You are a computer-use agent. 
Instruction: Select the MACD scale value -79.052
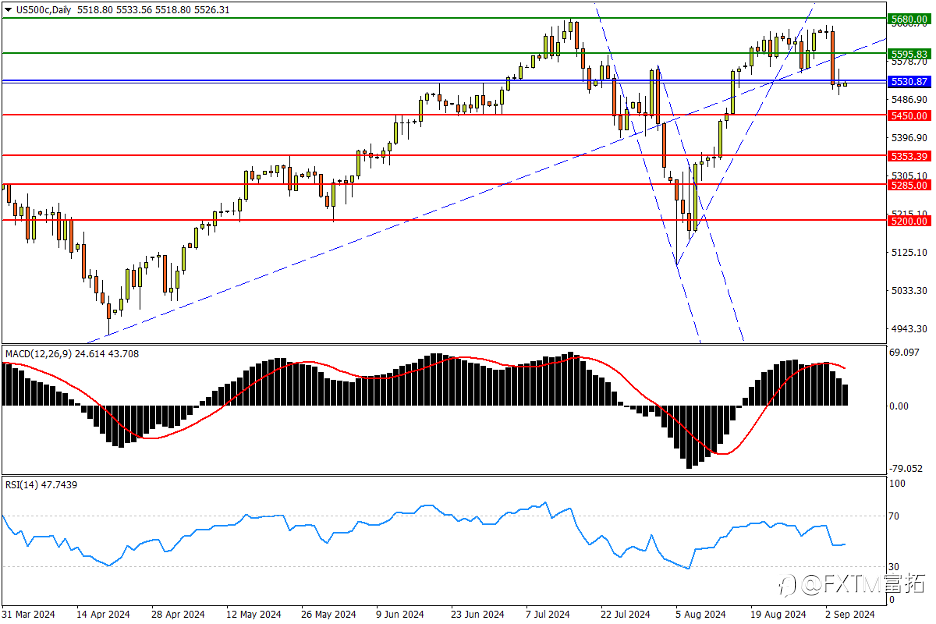[906, 468]
